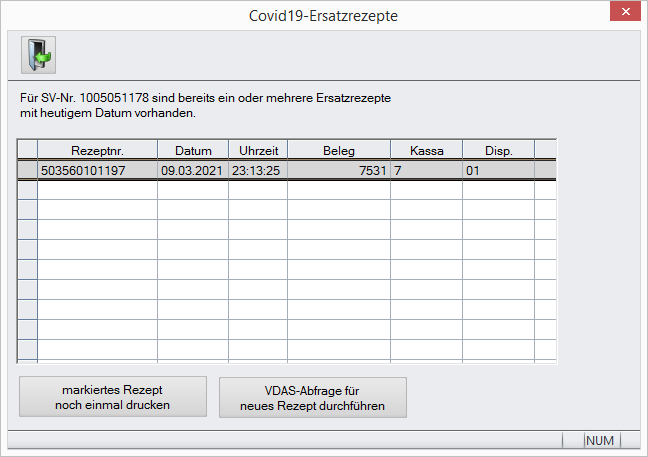This screenshot has width=648, height=457.
Task: Start VDAS-Abfrage für neues Rezept
Action: (312, 396)
